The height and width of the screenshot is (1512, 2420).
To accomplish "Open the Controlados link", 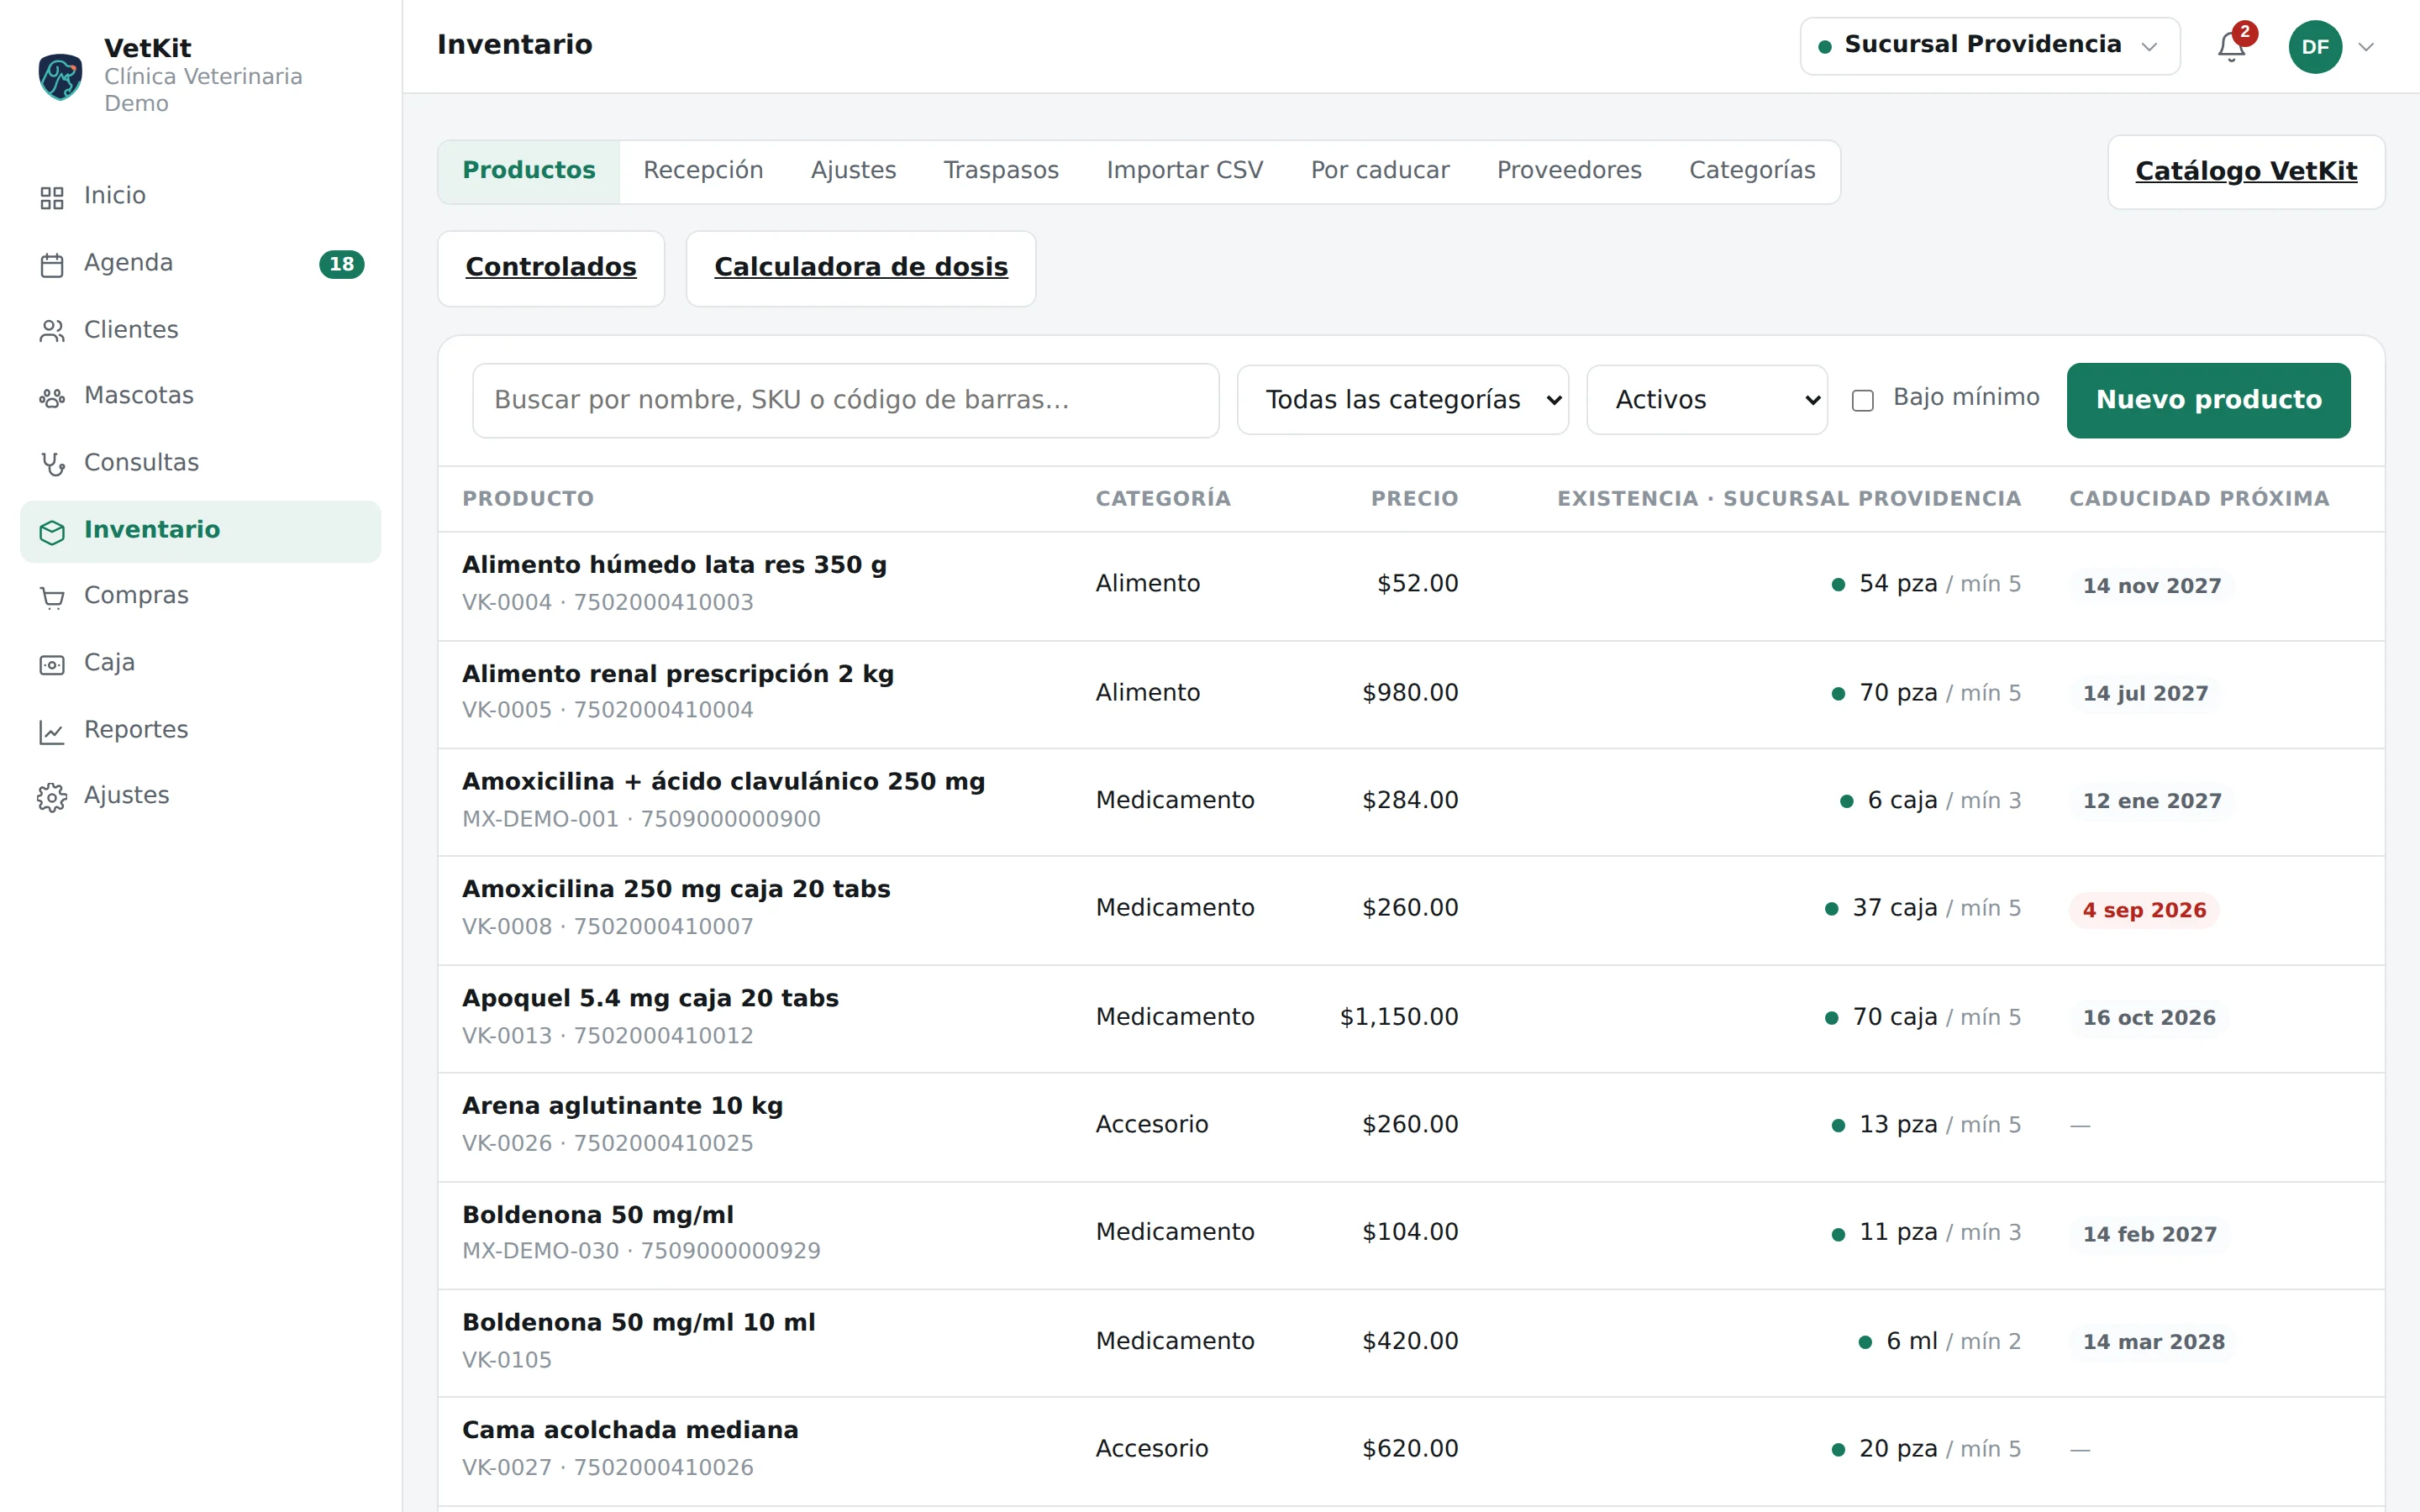I will [x=551, y=268].
